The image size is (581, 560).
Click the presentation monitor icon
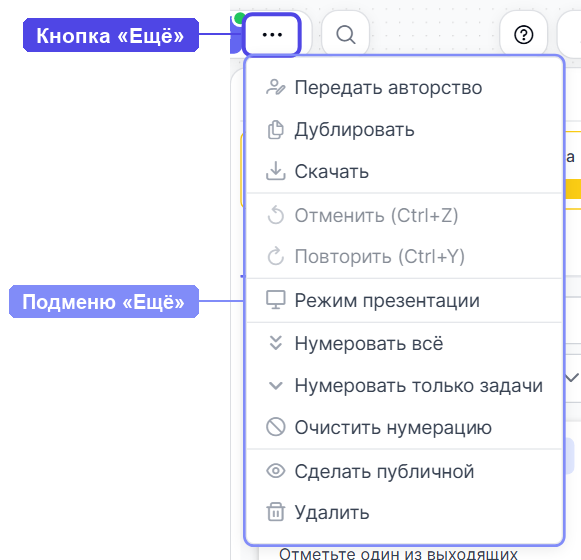[x=276, y=300]
